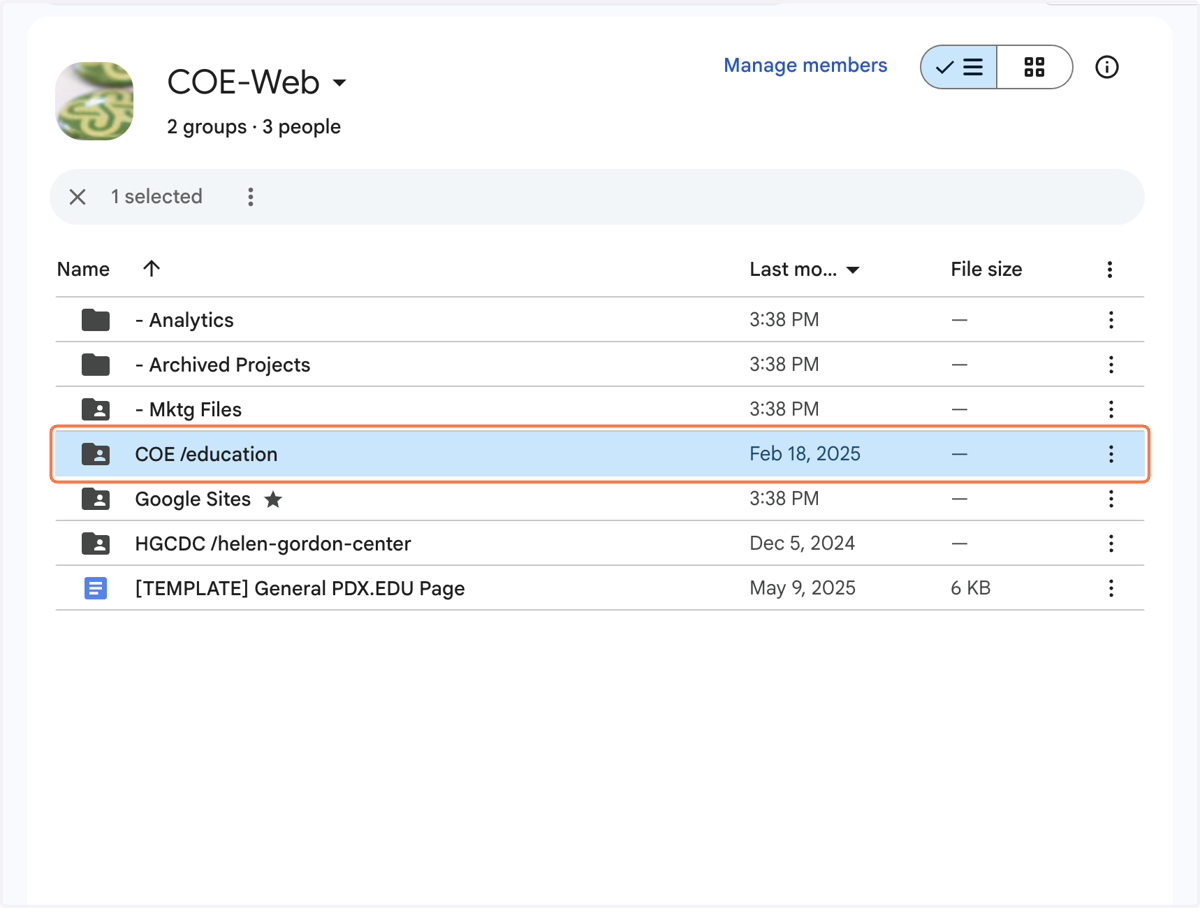Viewport: 1200px width, 908px height.
Task: Clear the current selection with X
Action: 77,197
